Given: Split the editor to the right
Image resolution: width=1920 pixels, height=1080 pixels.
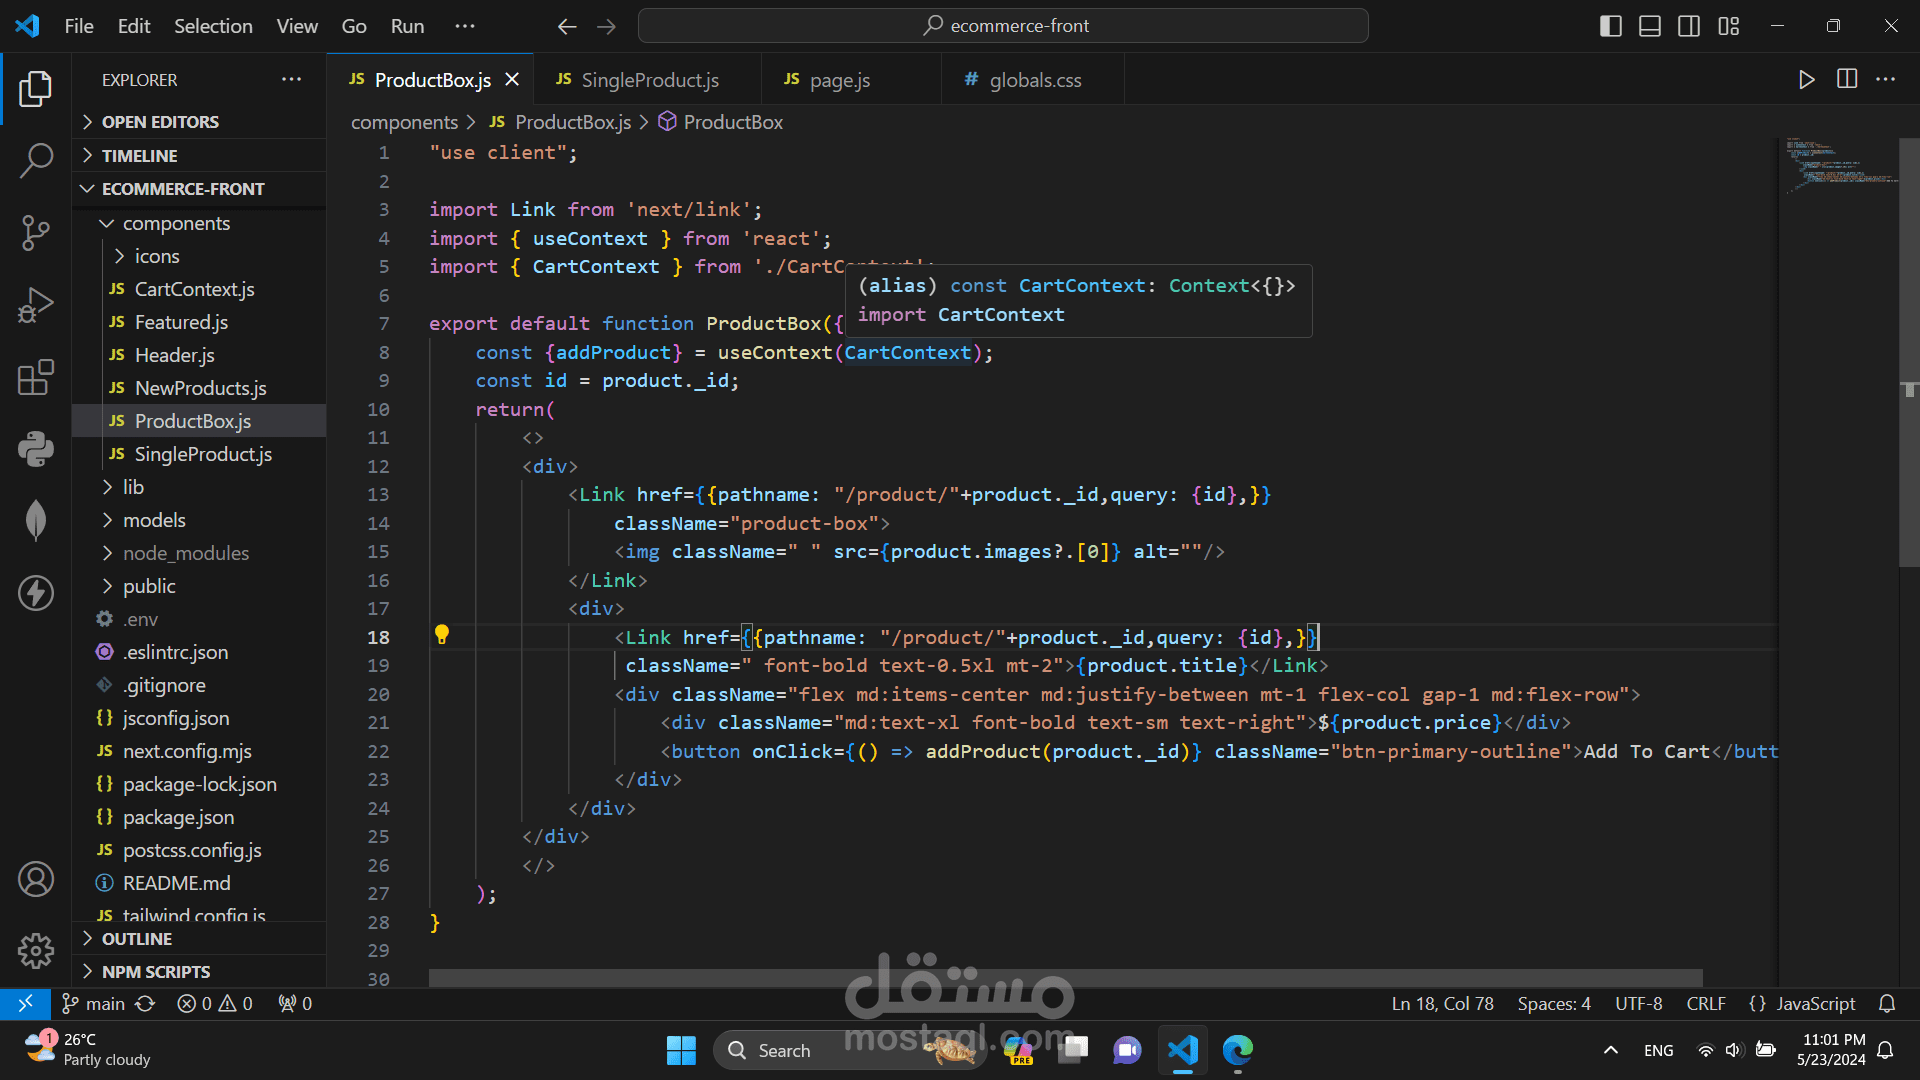Looking at the screenshot, I should (x=1847, y=80).
